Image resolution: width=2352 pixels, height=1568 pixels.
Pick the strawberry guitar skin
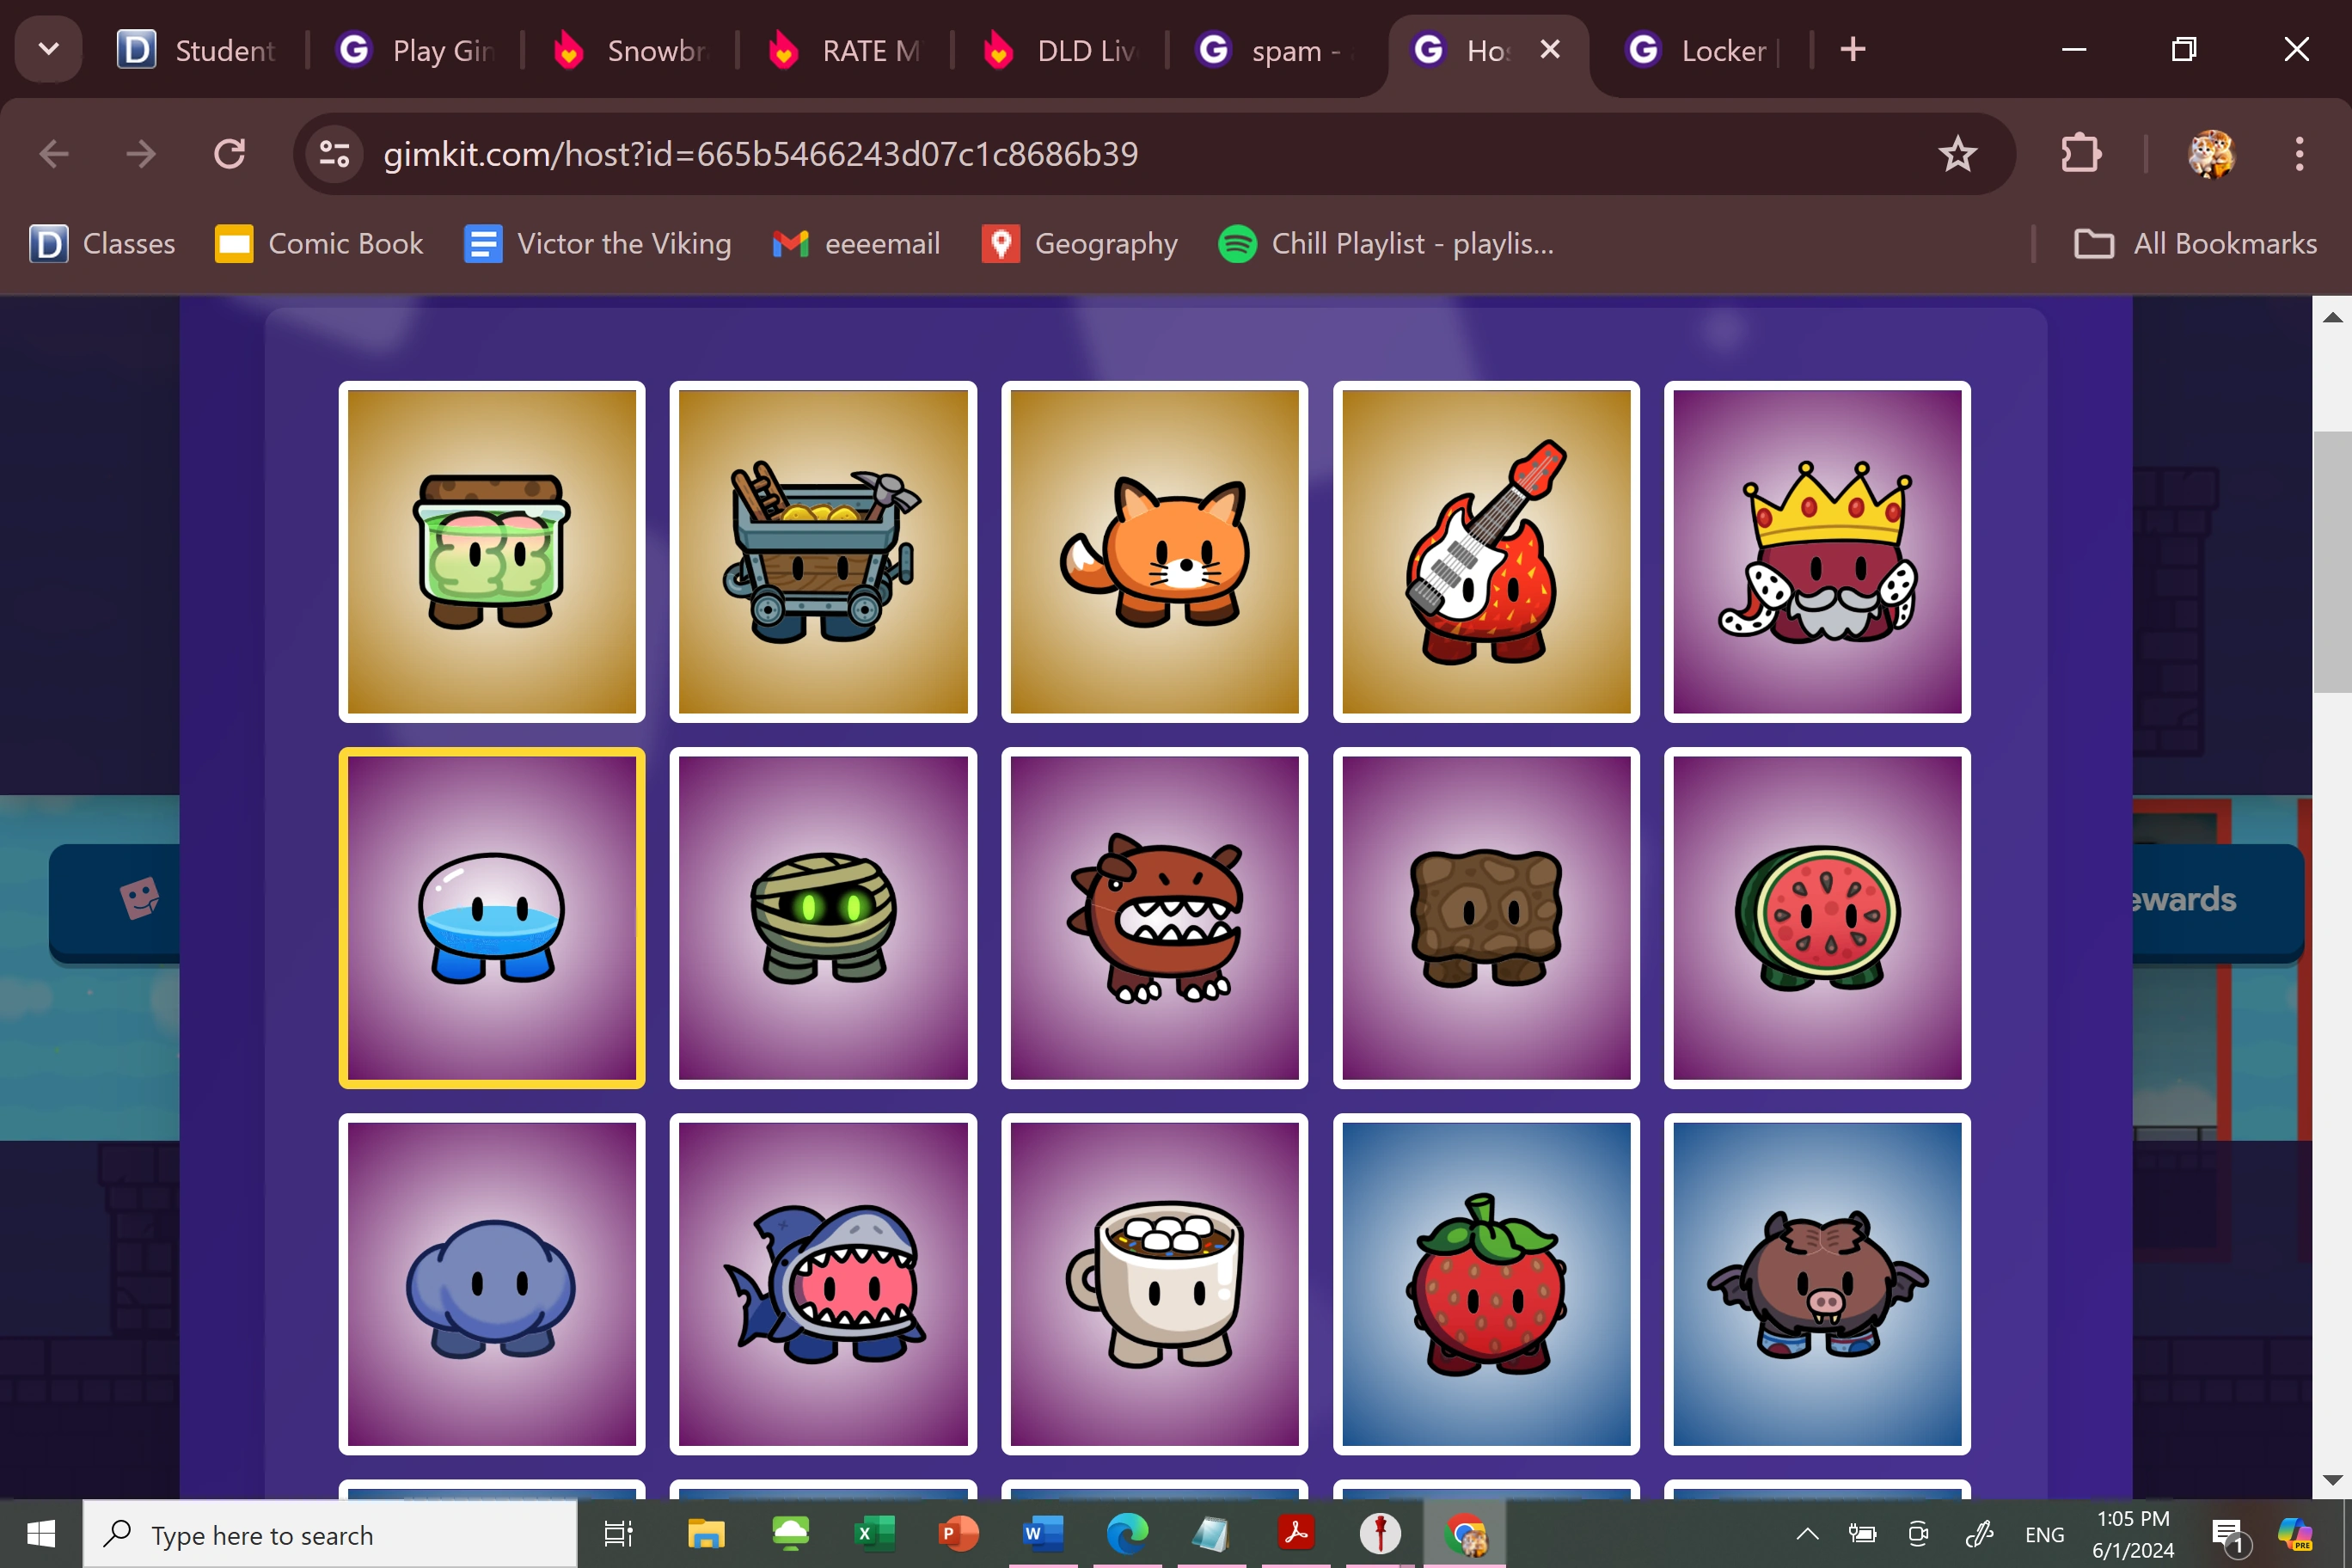tap(1485, 551)
